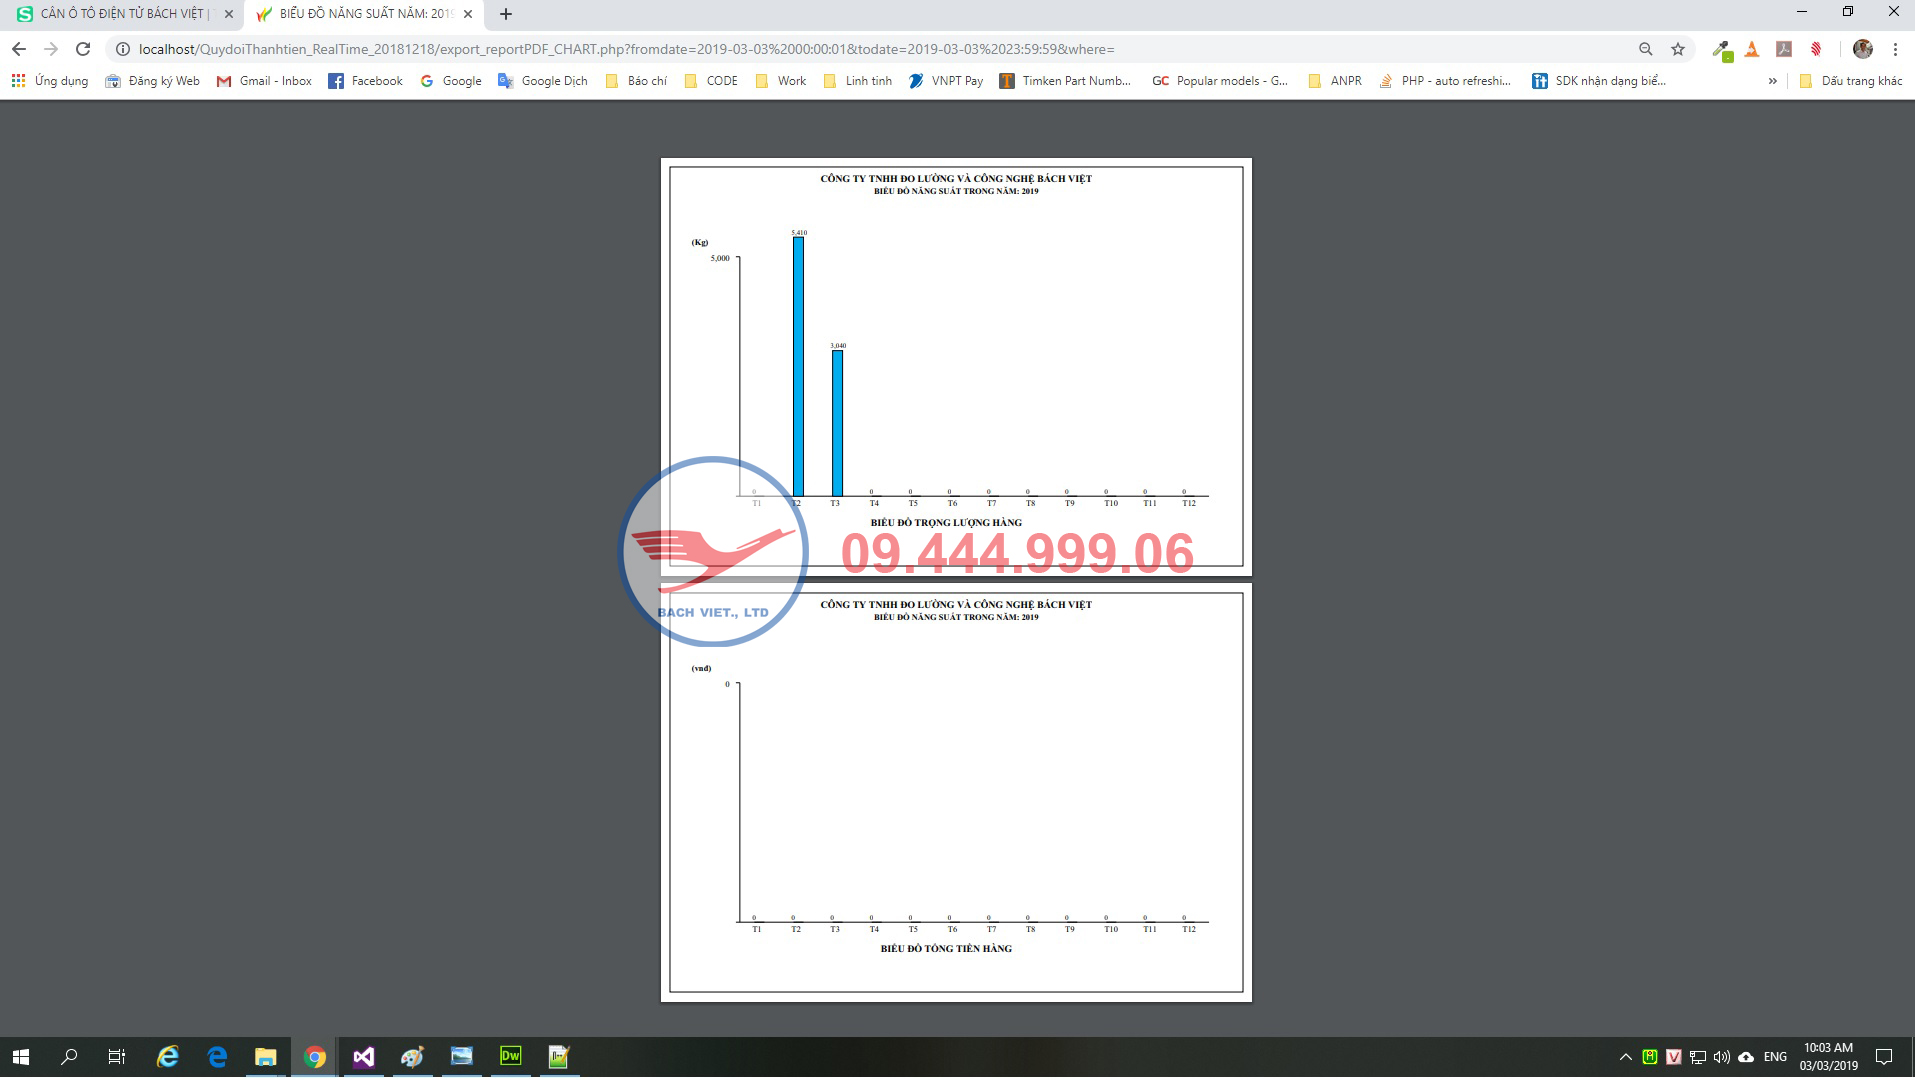Open the red striped extension icon
Screen dimensions: 1915x1080
1816,49
